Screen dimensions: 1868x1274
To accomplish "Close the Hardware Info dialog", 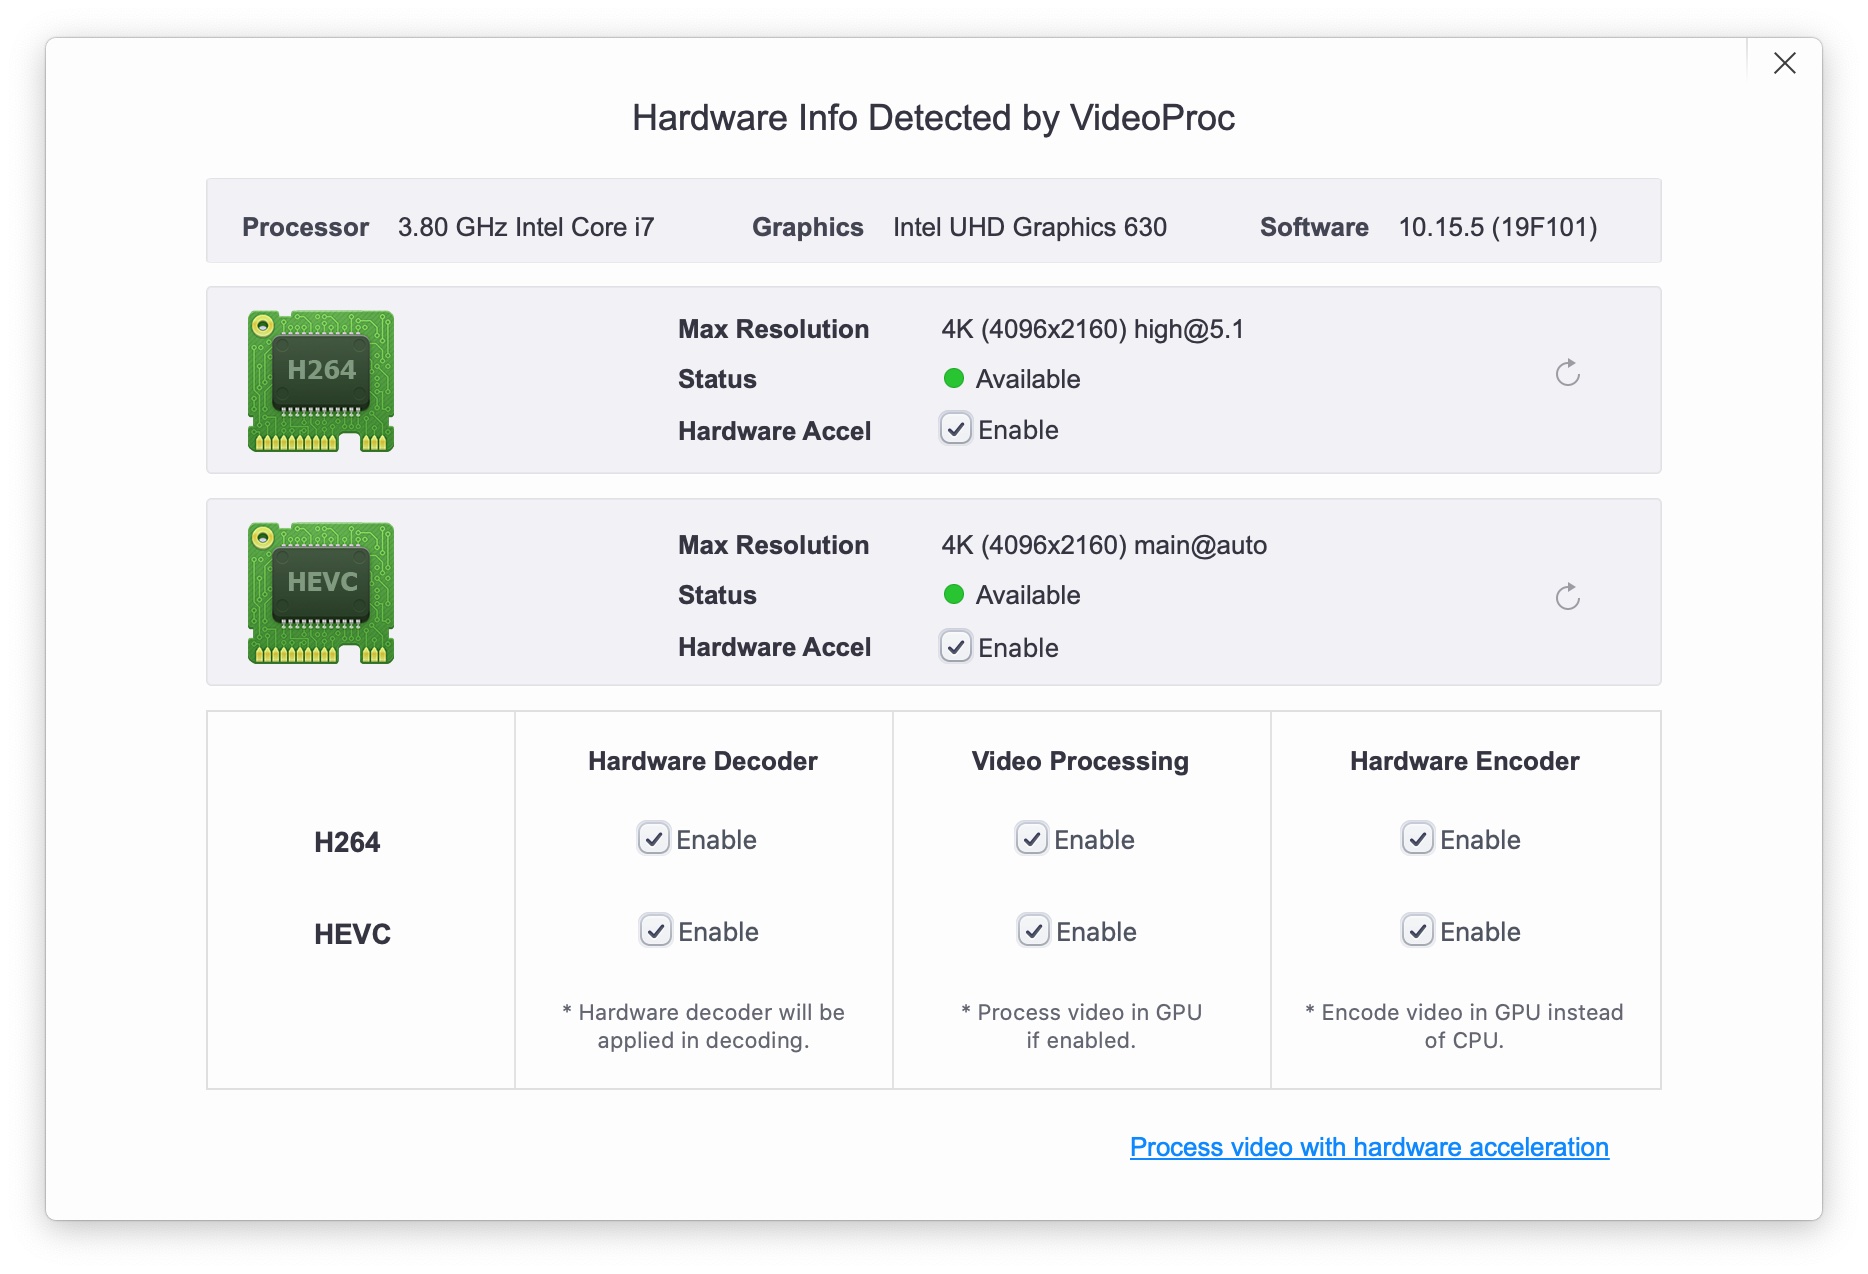I will (x=1784, y=63).
